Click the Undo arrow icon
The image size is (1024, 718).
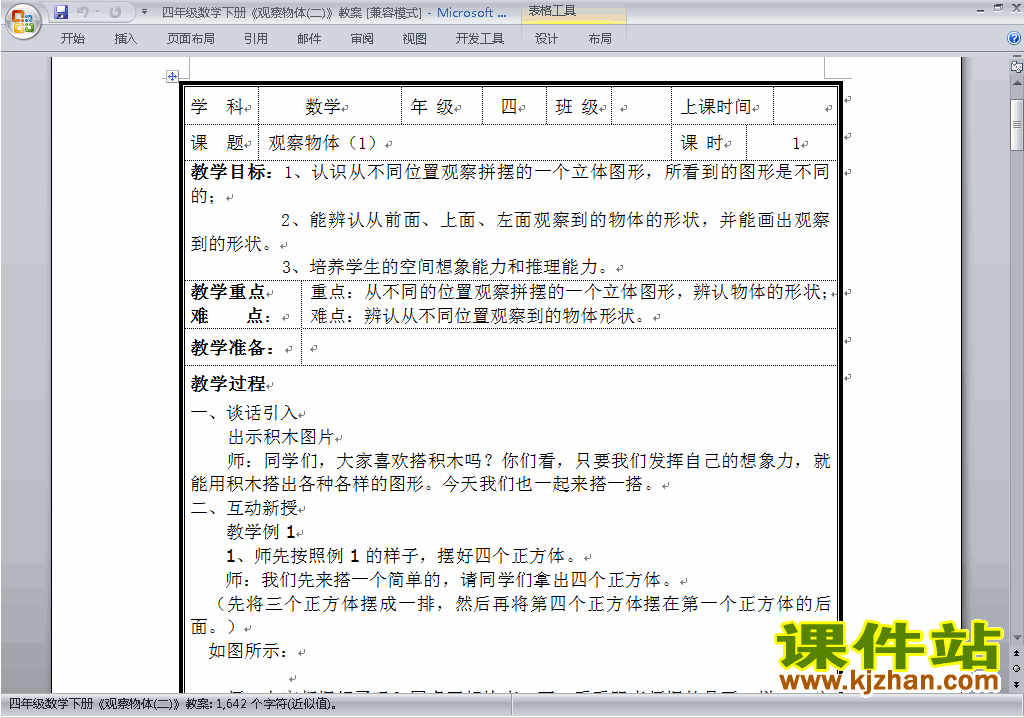[x=82, y=12]
